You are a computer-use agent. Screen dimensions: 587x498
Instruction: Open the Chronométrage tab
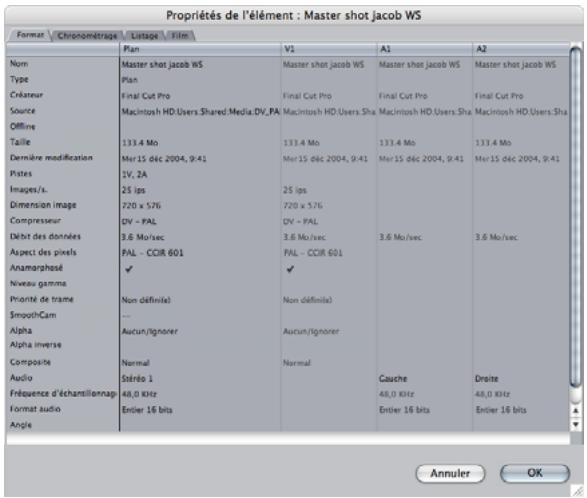(x=87, y=36)
